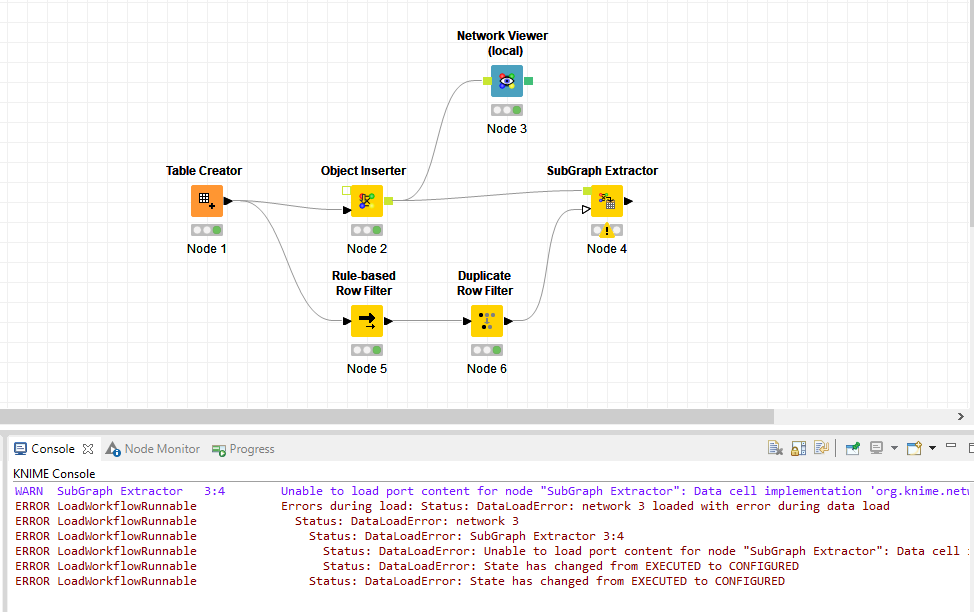Open the Display Selected Console dropdown arrow
Viewport: 974px width, 612px height.
[x=894, y=448]
